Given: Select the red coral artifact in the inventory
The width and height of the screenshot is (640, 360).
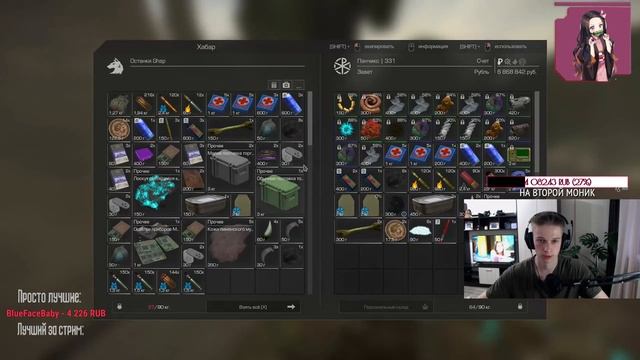Looking at the screenshot, I should coord(371,129).
